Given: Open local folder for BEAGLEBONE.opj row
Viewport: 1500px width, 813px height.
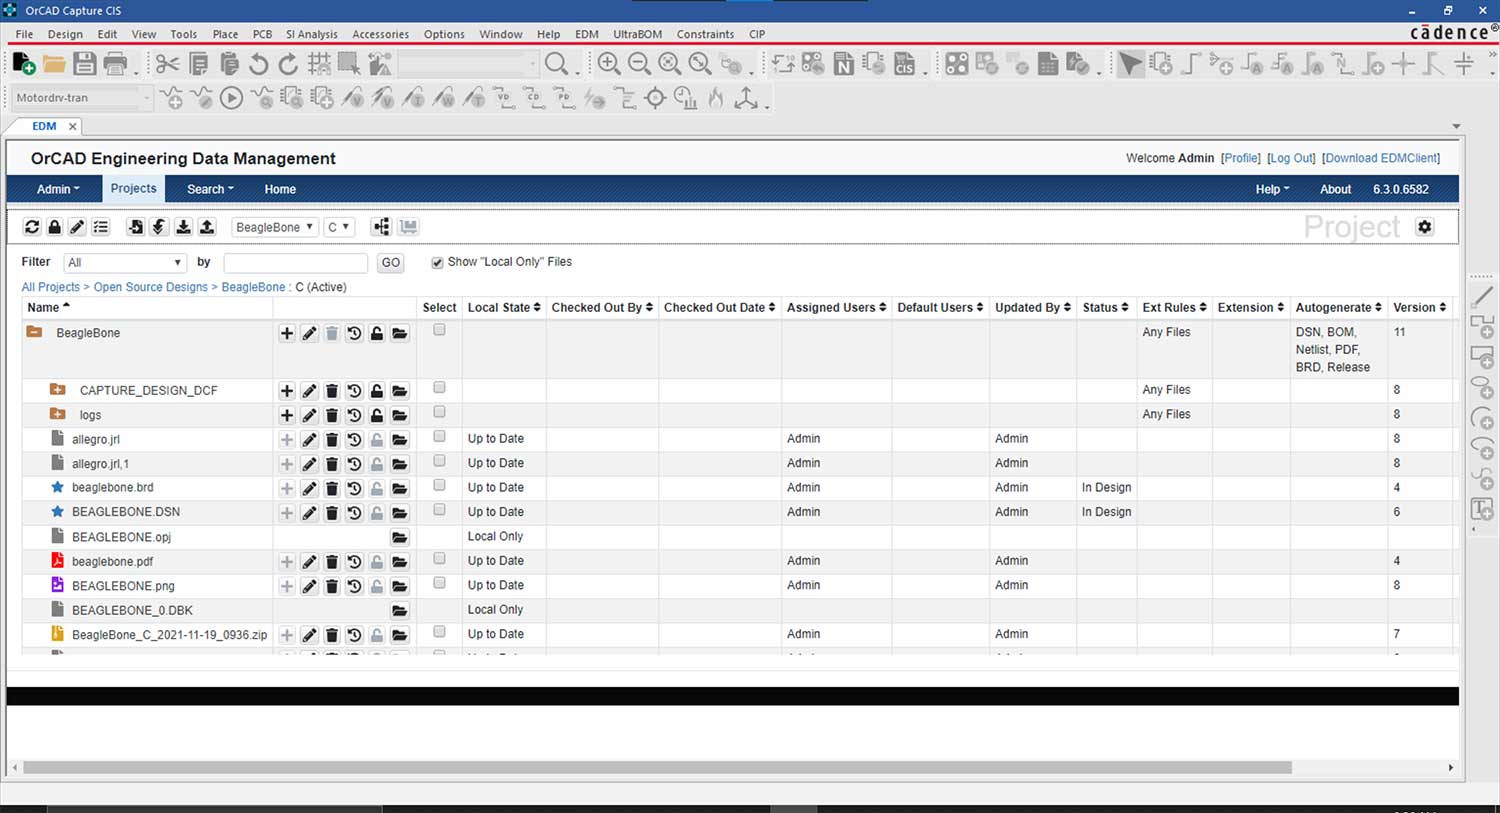Looking at the screenshot, I should point(399,537).
